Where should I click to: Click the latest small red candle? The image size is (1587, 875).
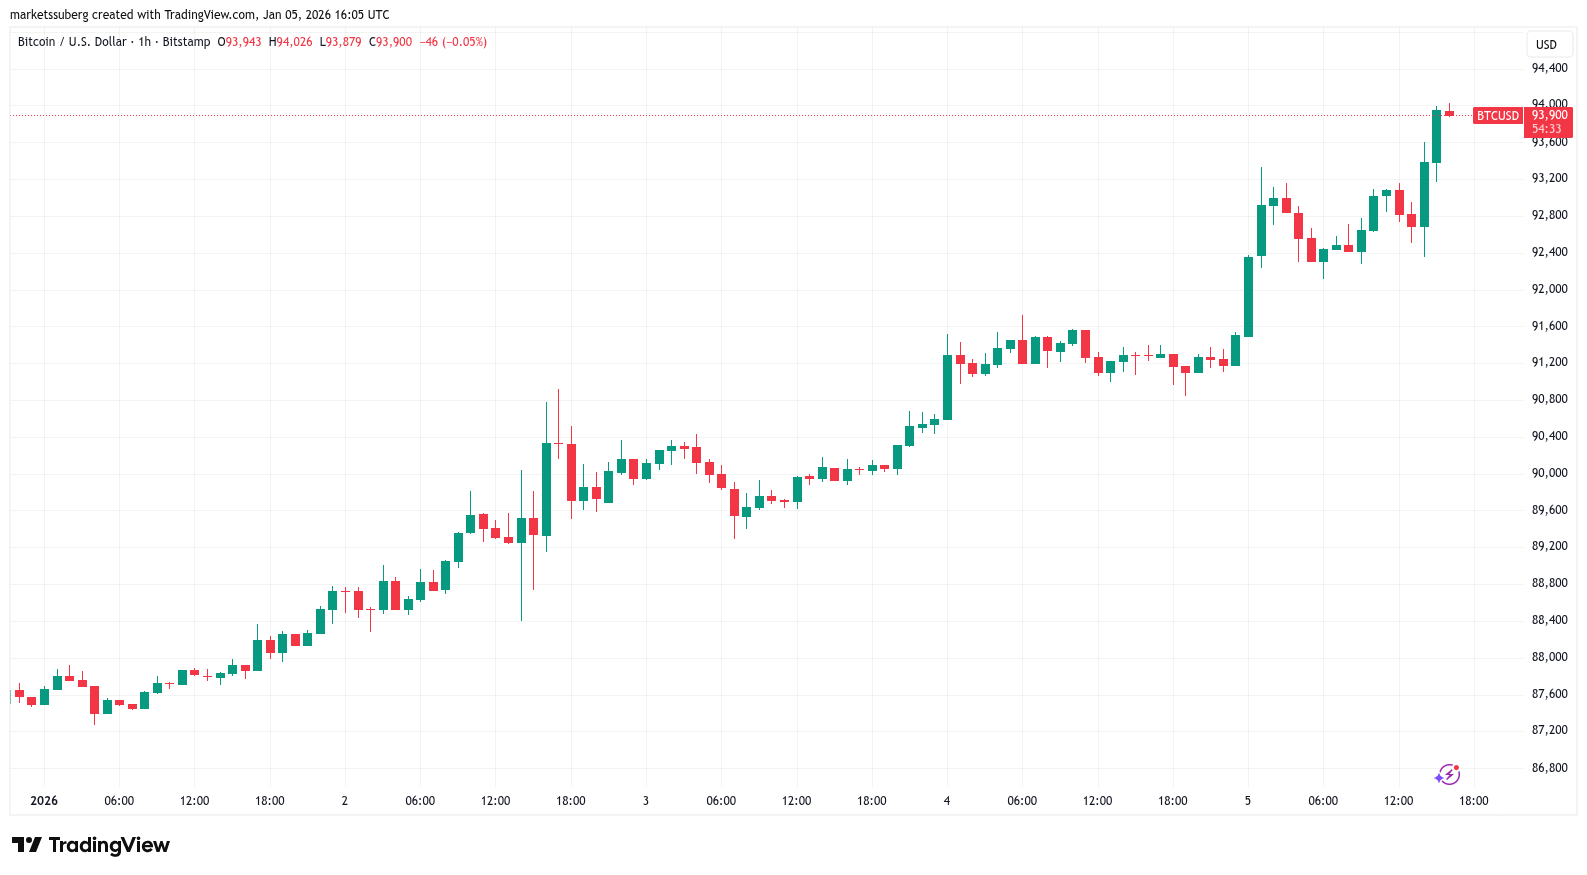click(x=1449, y=113)
